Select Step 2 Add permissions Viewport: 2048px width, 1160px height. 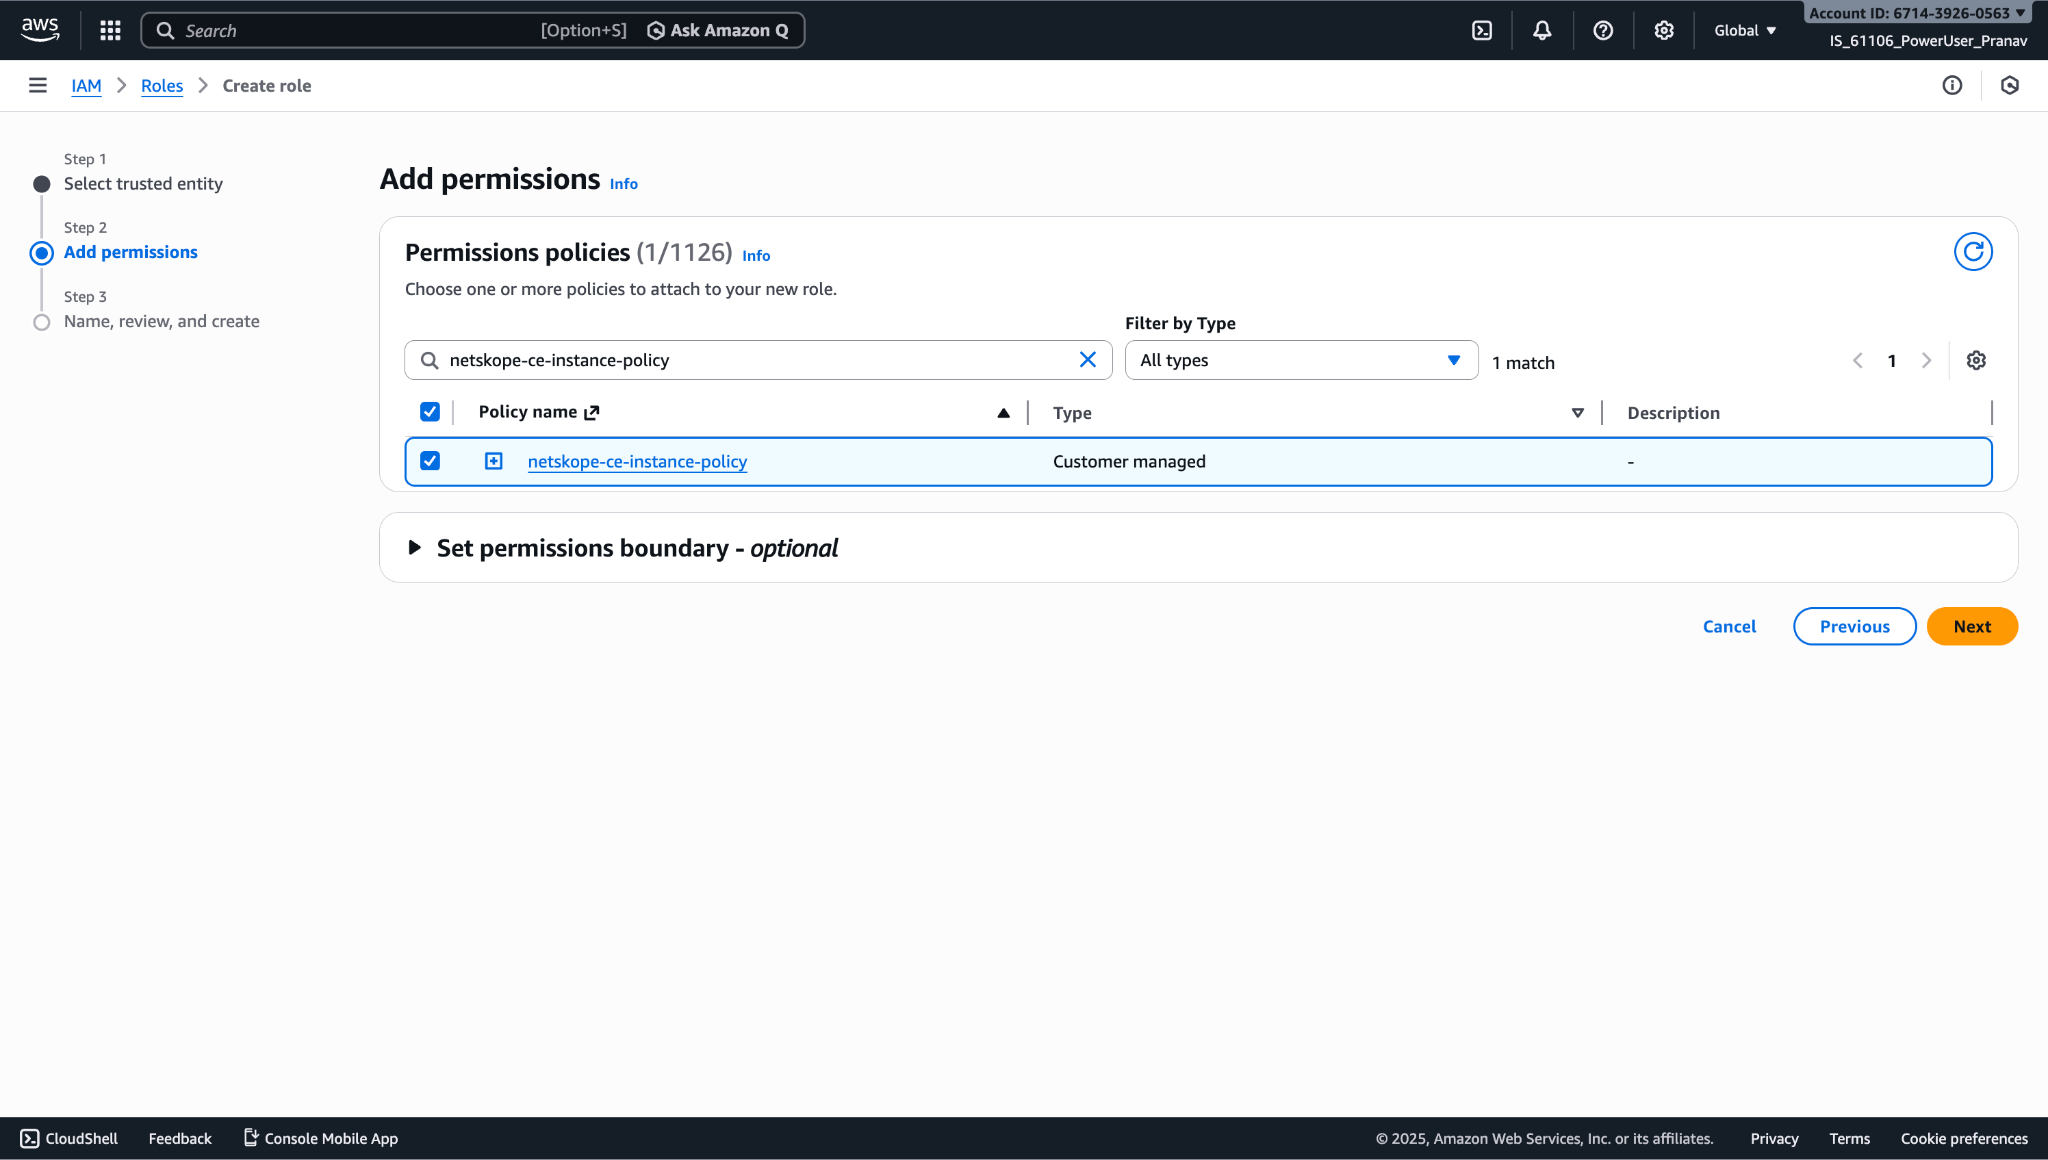[130, 252]
